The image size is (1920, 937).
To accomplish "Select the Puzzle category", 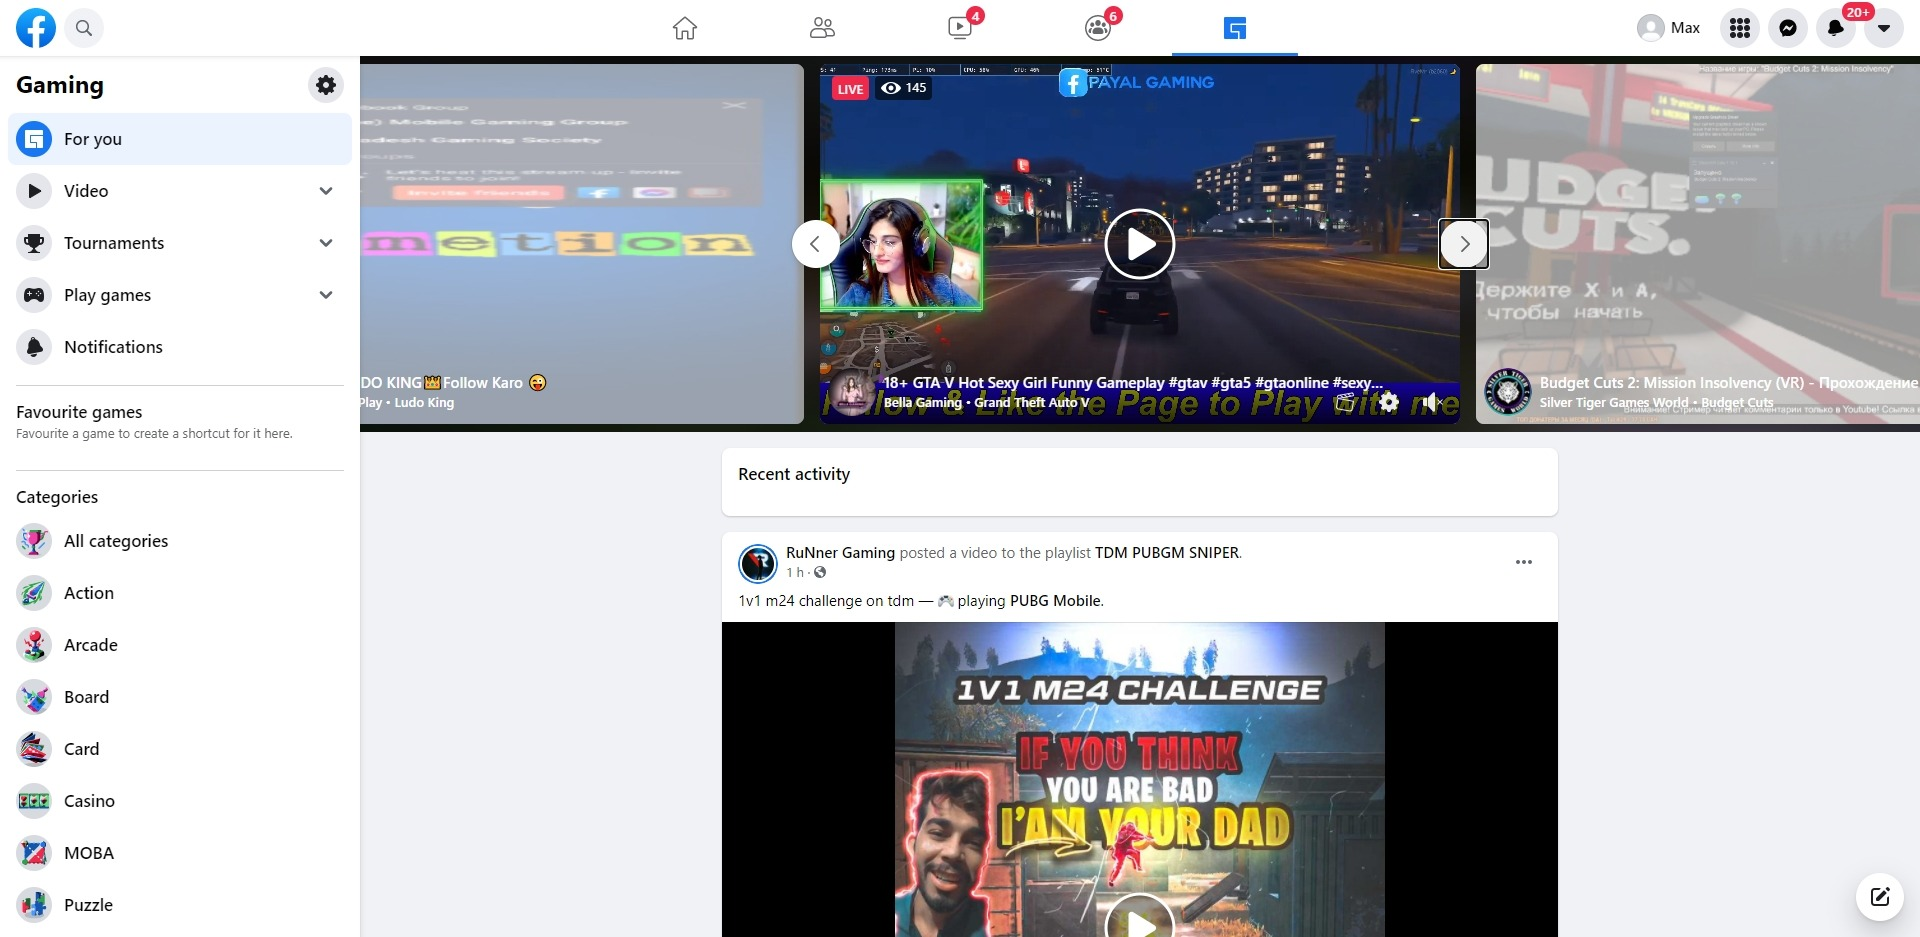I will click(180, 905).
